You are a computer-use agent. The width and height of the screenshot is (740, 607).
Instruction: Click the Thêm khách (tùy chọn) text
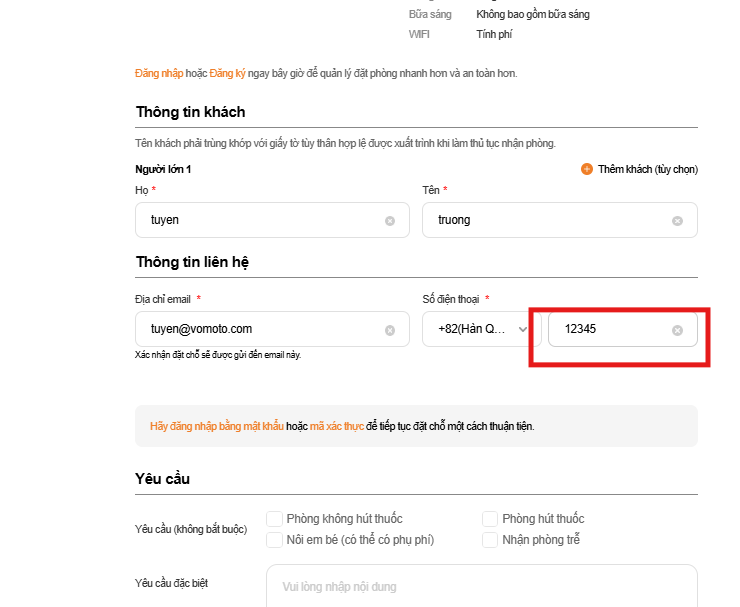(x=647, y=169)
